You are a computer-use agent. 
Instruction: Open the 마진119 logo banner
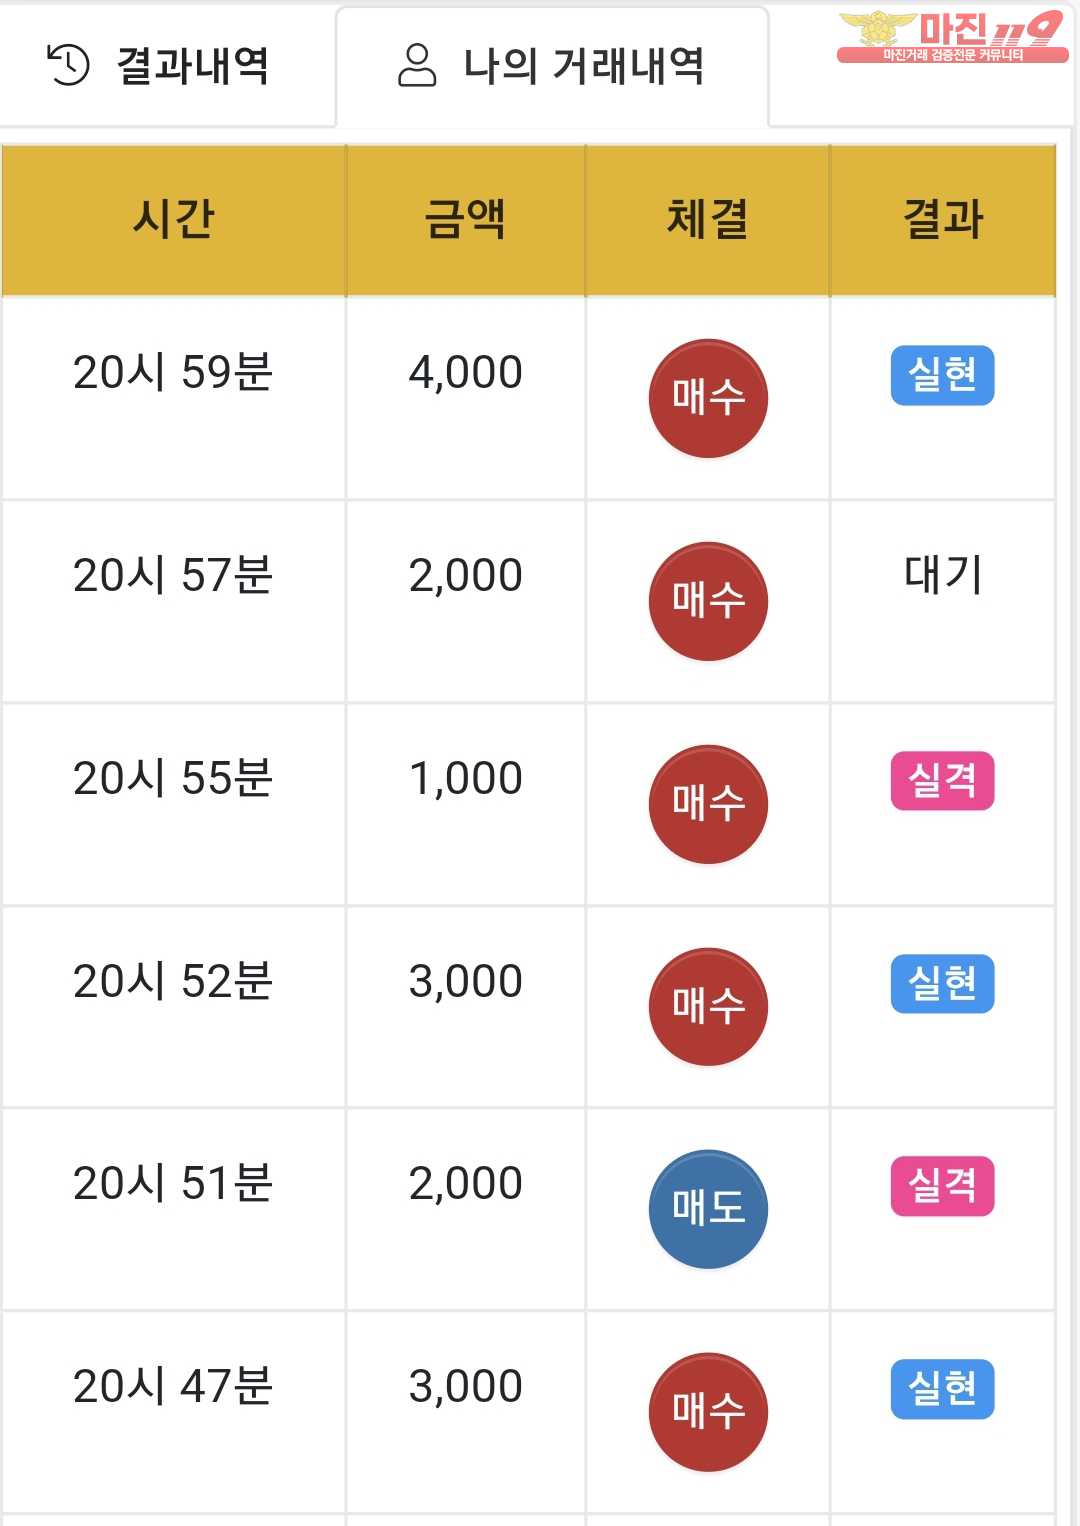tap(952, 36)
